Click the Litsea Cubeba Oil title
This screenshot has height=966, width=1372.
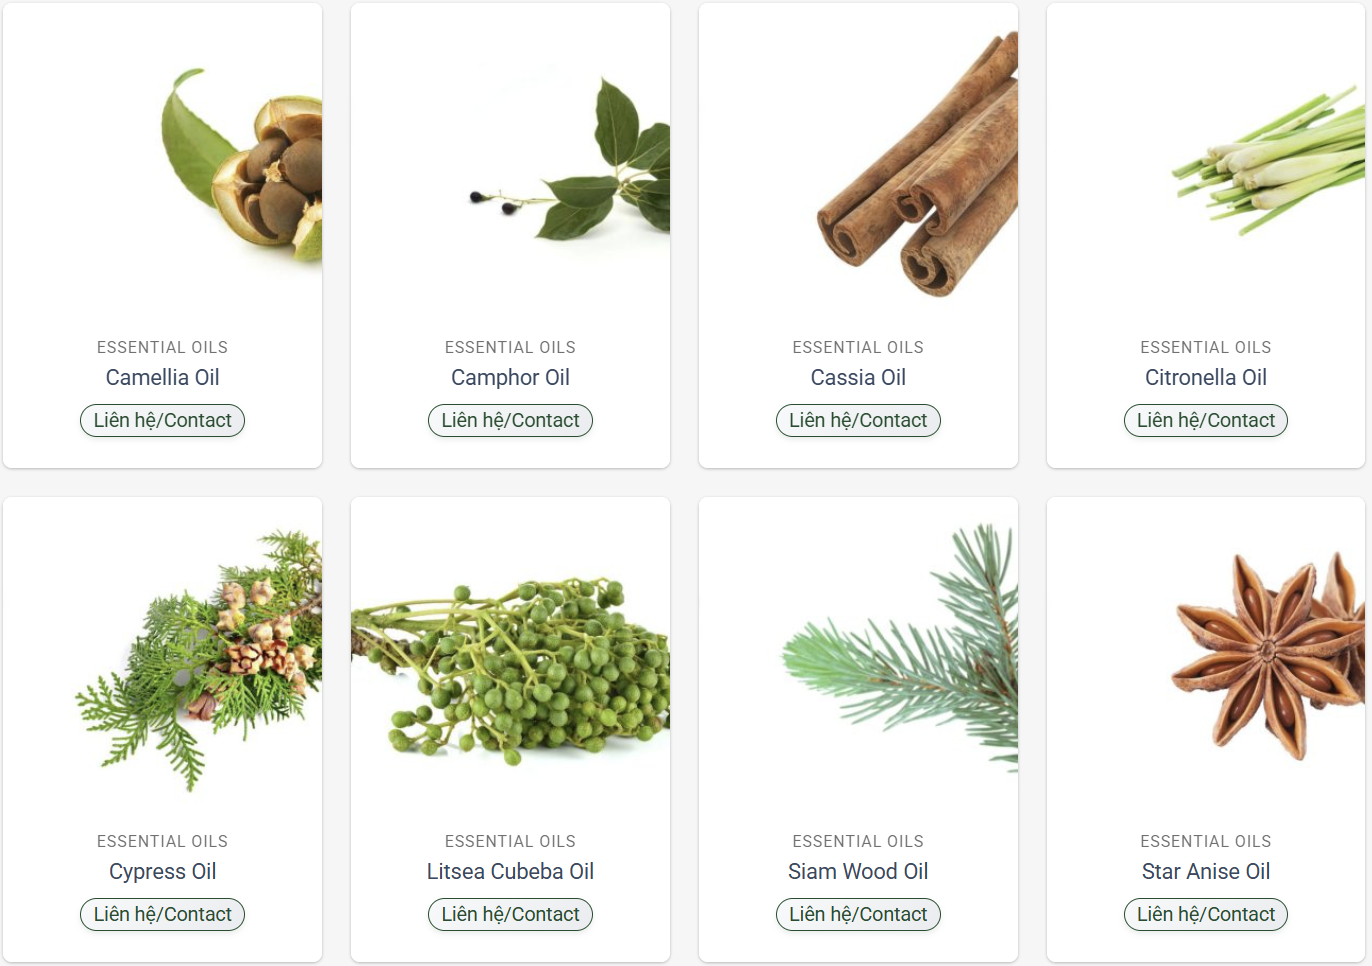click(x=510, y=872)
